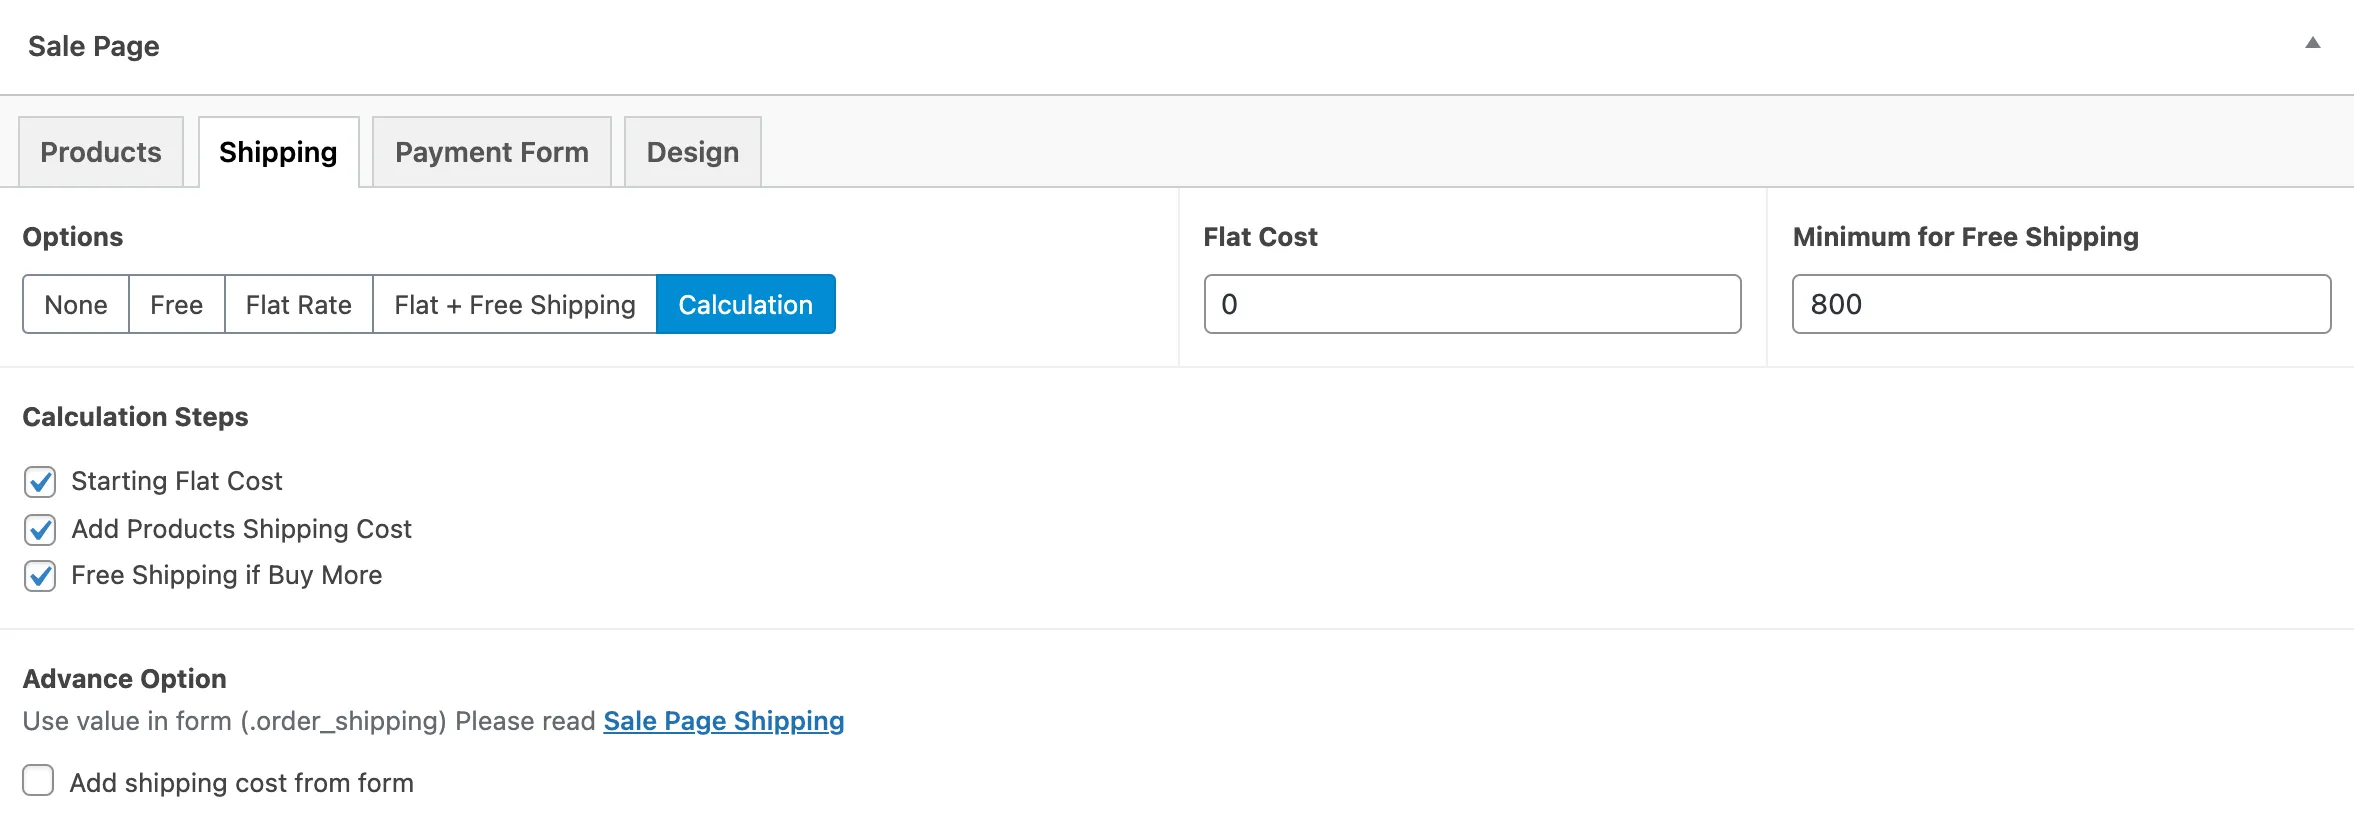
Task: Choose the None shipping option
Action: (76, 304)
